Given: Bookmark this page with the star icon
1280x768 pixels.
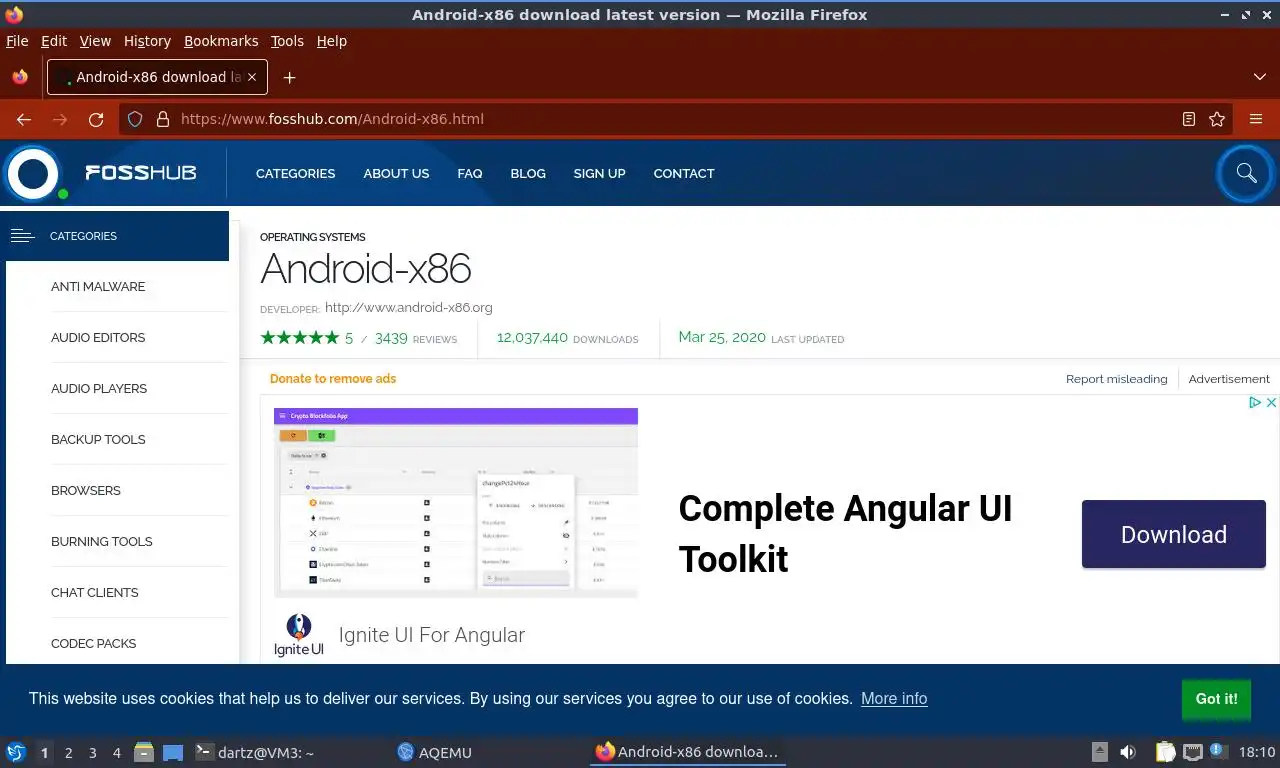Looking at the screenshot, I should [x=1217, y=119].
